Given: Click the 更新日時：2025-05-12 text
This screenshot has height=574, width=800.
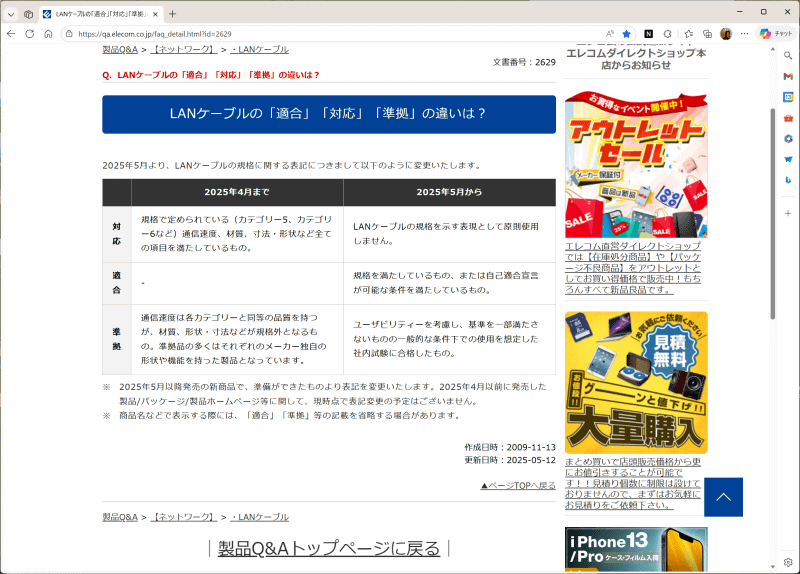Looking at the screenshot, I should point(510,460).
